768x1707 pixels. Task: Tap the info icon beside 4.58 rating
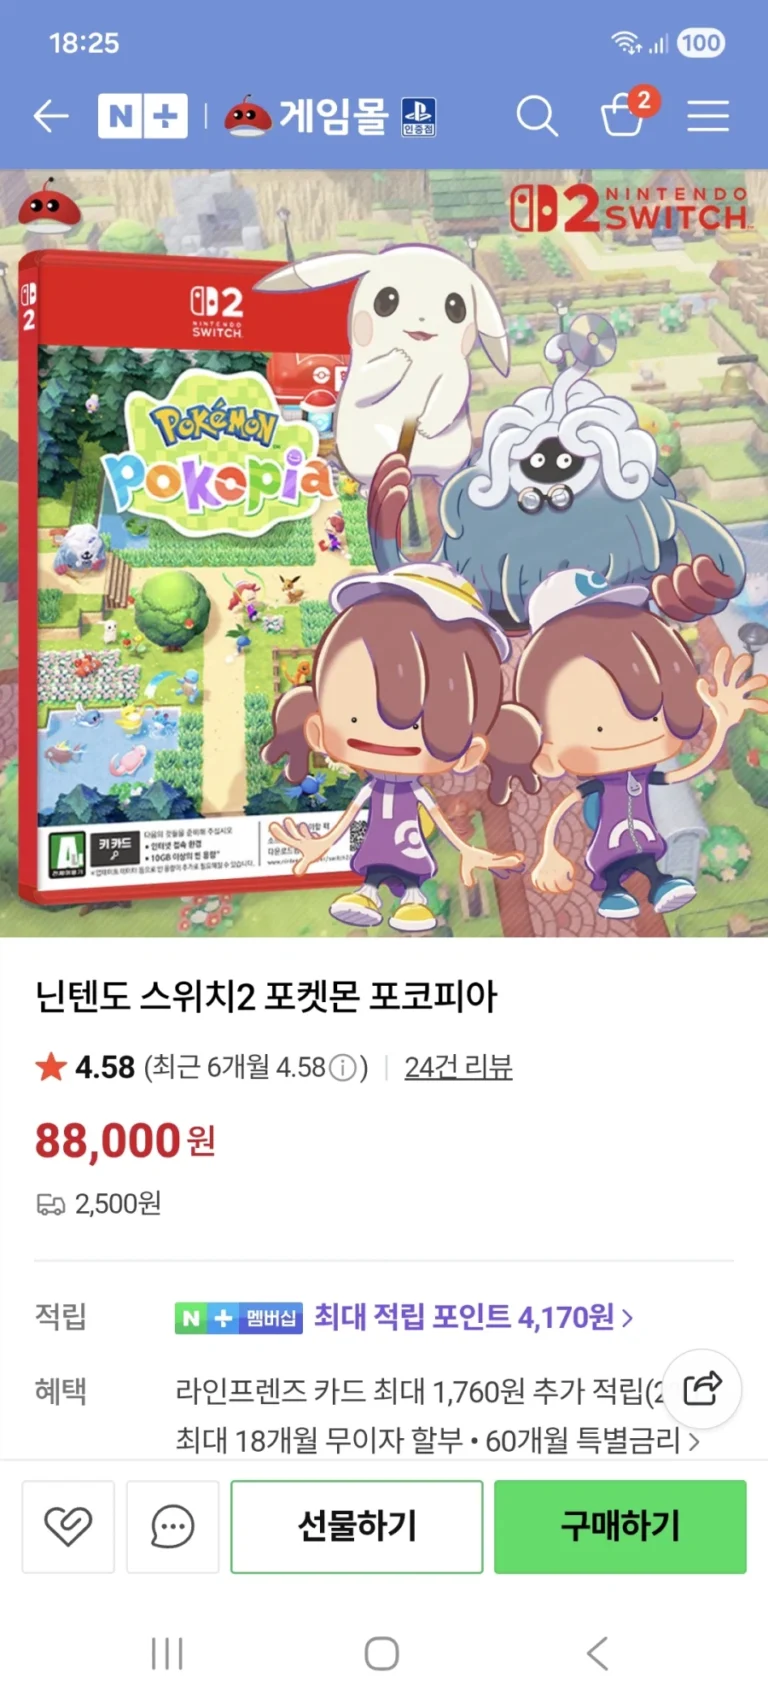(343, 1068)
